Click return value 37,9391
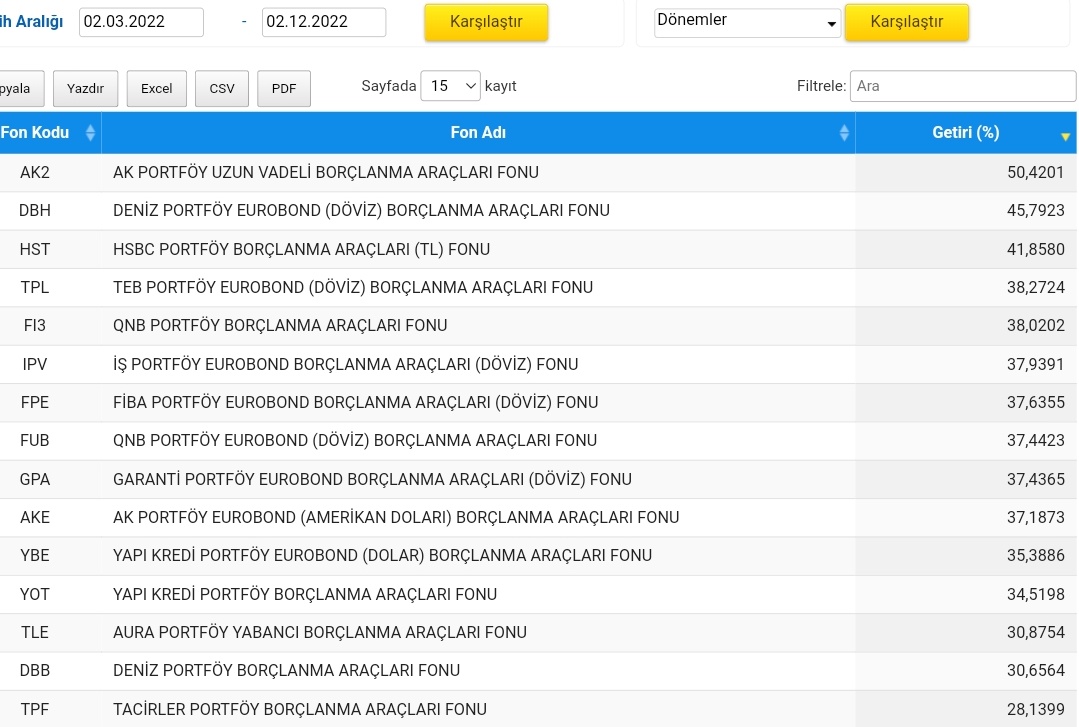Screen dimensions: 1079x727 [x=1036, y=364]
